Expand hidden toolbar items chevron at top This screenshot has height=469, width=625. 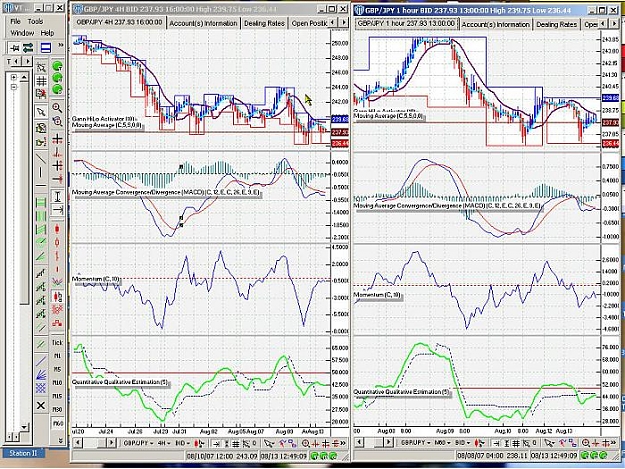click(61, 45)
